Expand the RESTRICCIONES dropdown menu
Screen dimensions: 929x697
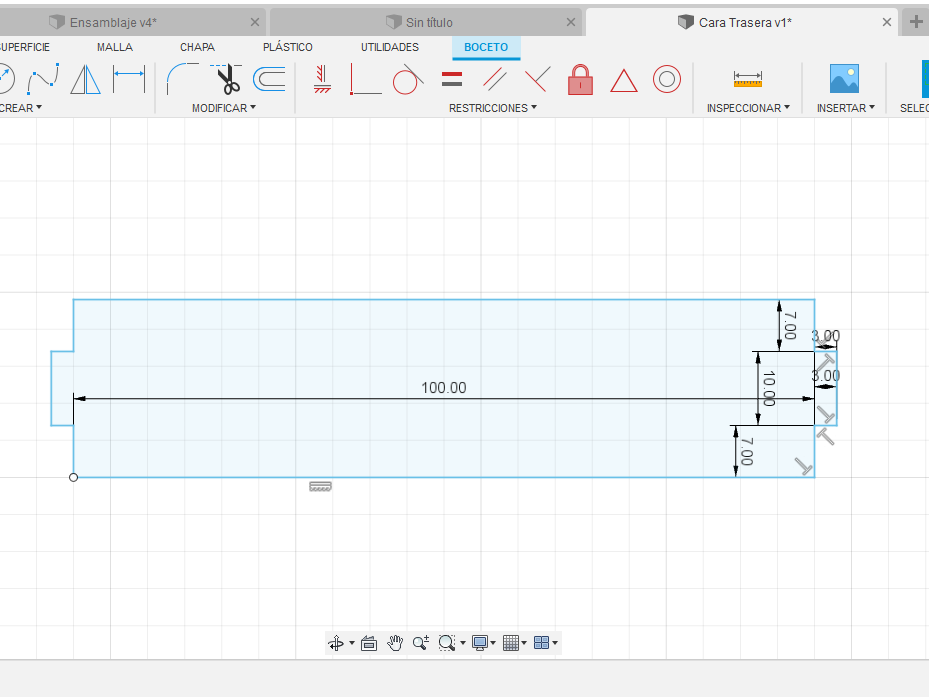point(493,108)
